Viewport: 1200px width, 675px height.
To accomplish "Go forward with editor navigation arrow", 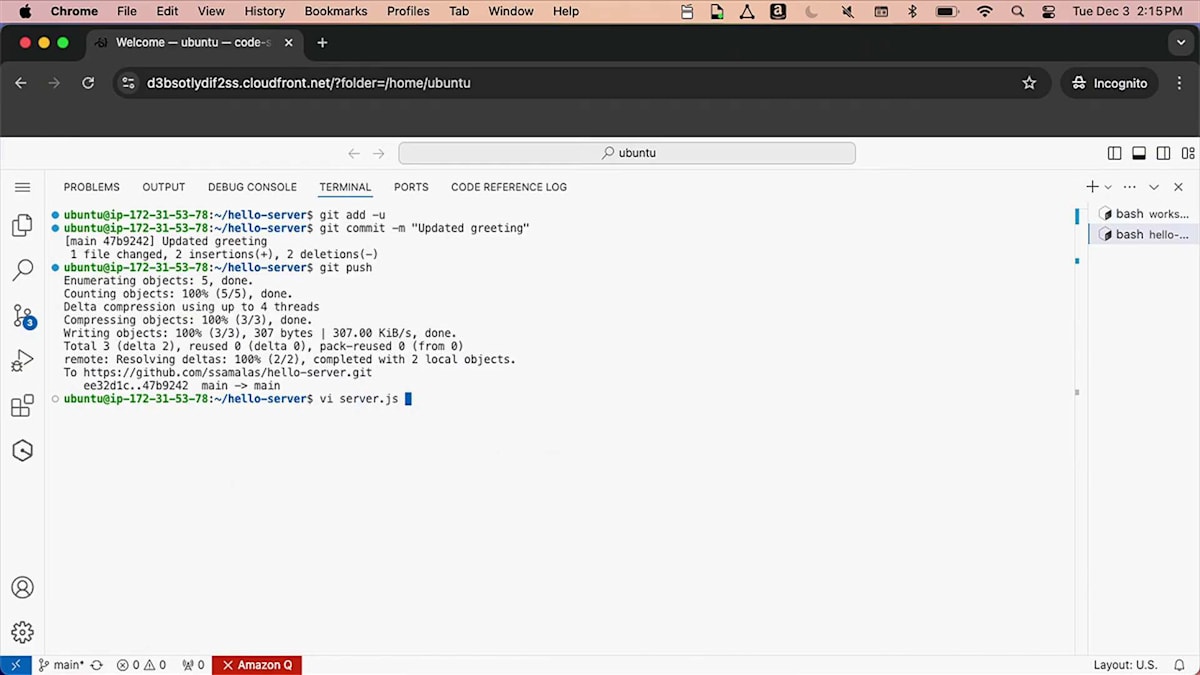I will tap(379, 153).
